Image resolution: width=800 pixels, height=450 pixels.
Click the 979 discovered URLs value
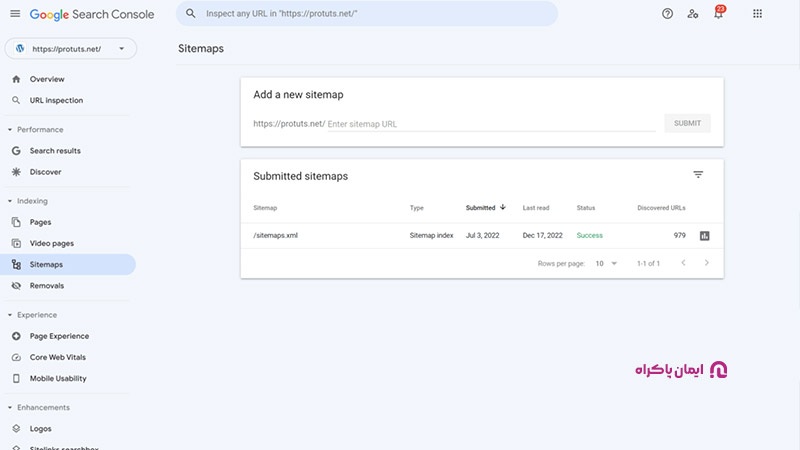[679, 236]
